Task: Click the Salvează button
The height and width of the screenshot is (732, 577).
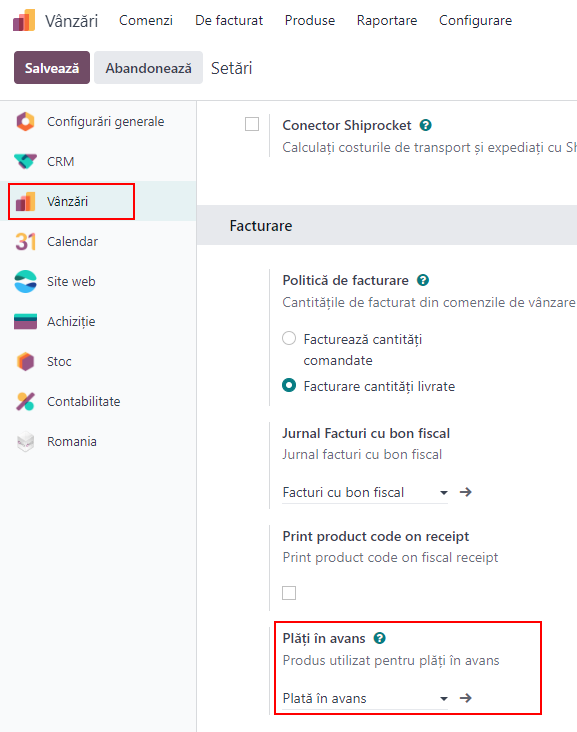Action: coord(52,68)
